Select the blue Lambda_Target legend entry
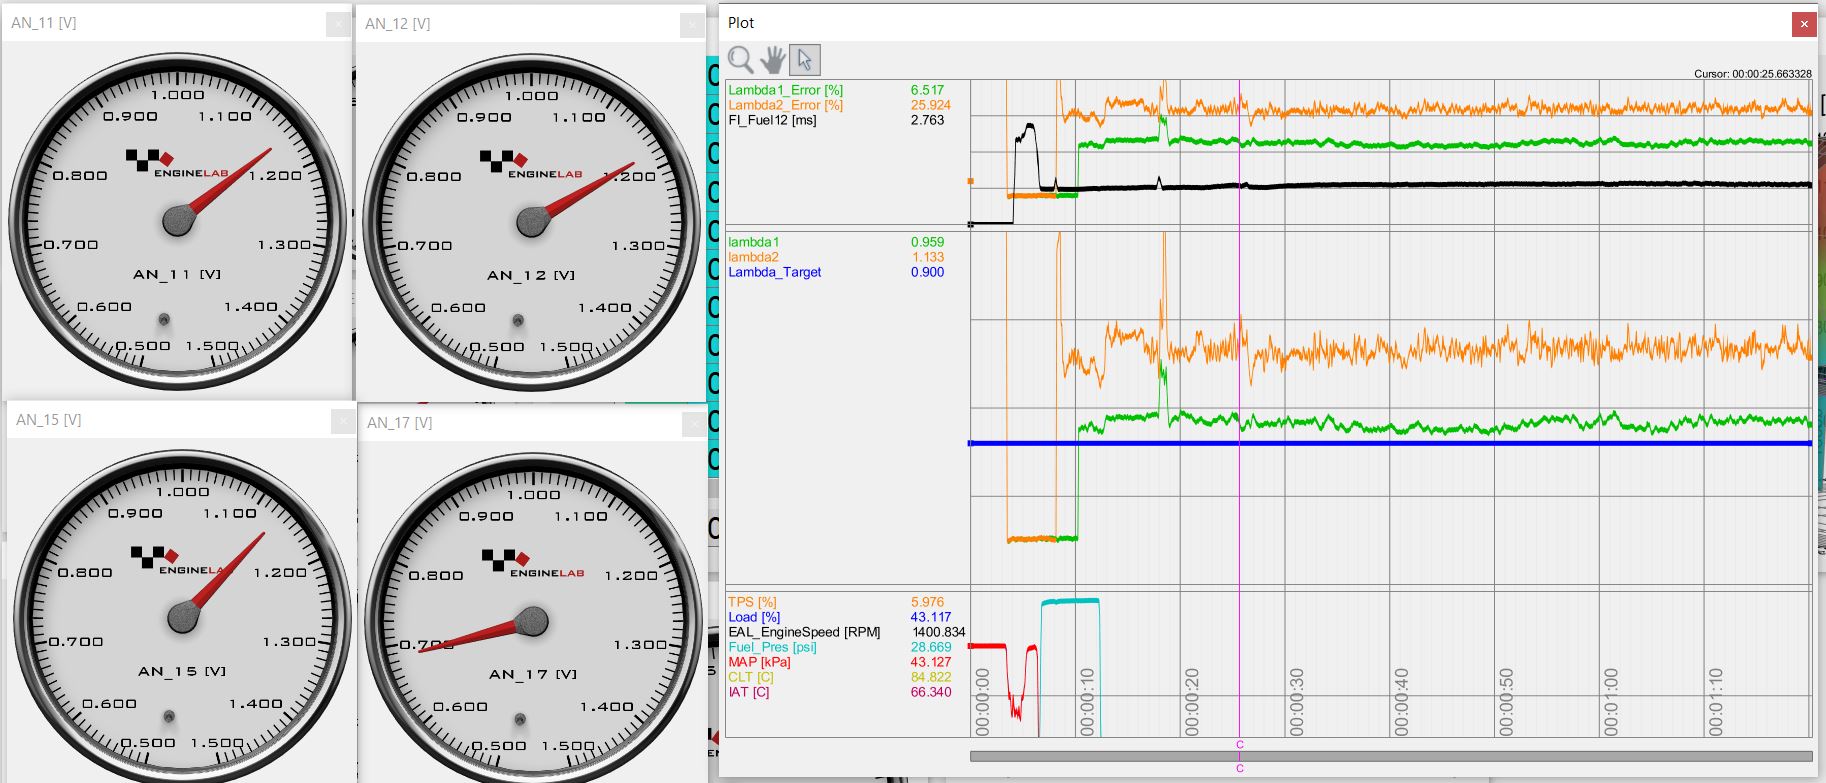Image resolution: width=1826 pixels, height=783 pixels. (774, 272)
